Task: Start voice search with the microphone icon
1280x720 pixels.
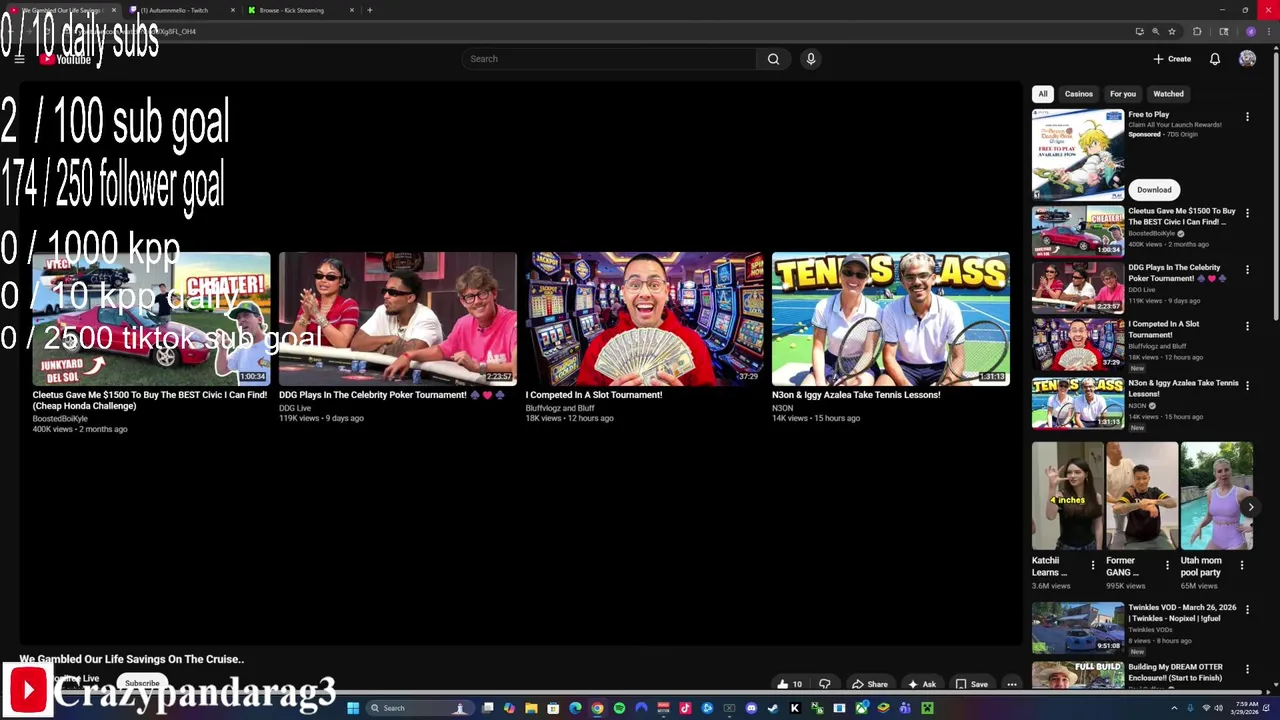Action: (811, 59)
